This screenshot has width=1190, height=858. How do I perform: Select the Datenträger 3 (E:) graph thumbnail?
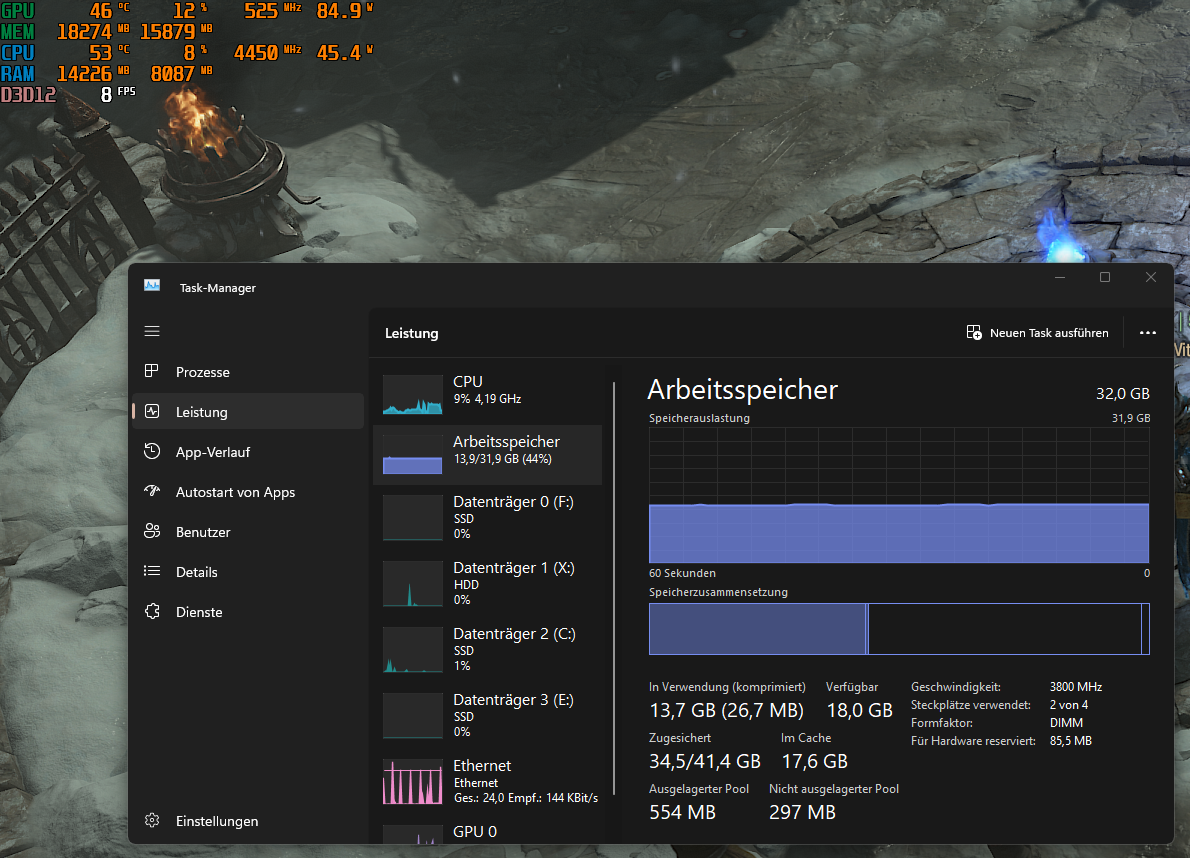[x=412, y=715]
